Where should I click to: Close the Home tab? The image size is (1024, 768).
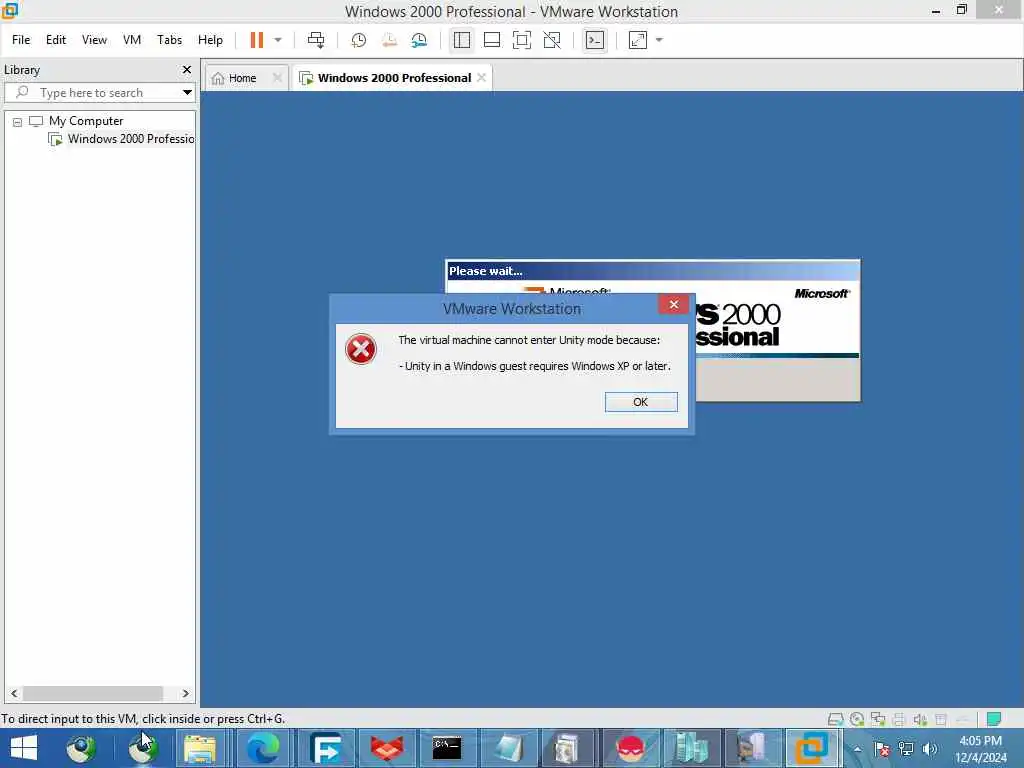[278, 78]
